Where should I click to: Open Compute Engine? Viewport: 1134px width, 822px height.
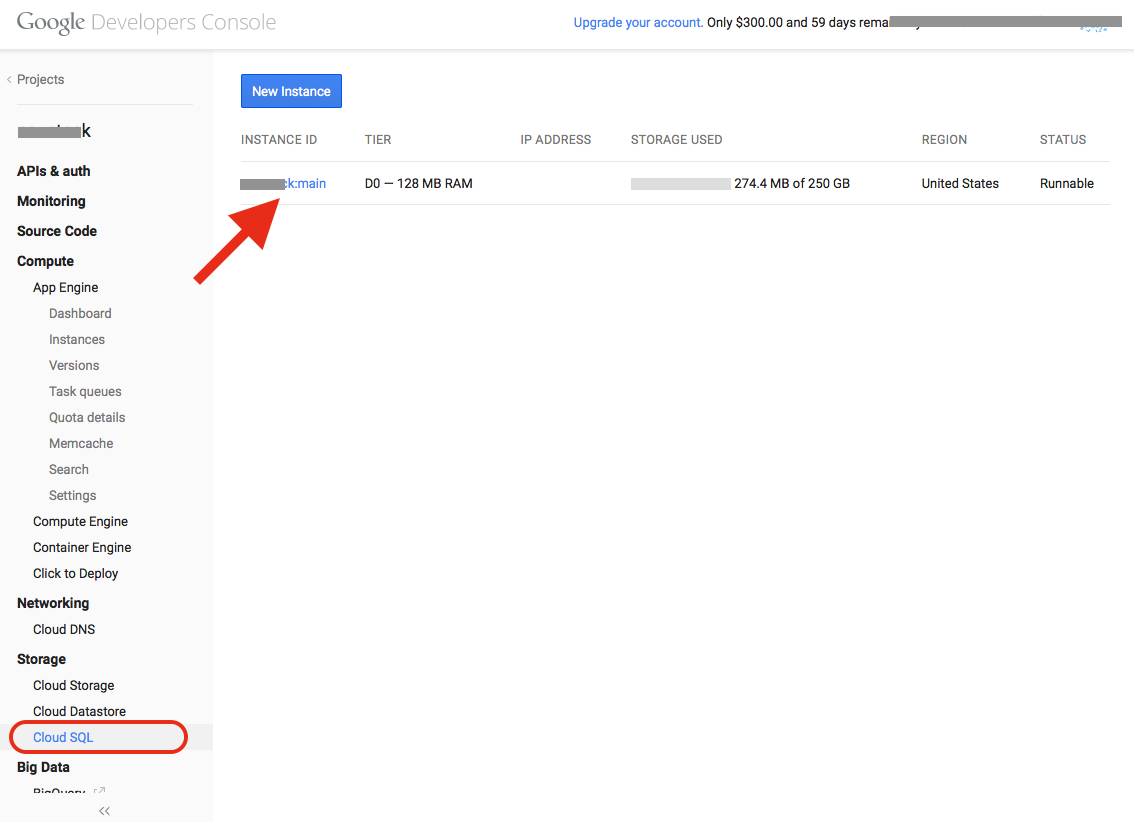click(x=80, y=522)
